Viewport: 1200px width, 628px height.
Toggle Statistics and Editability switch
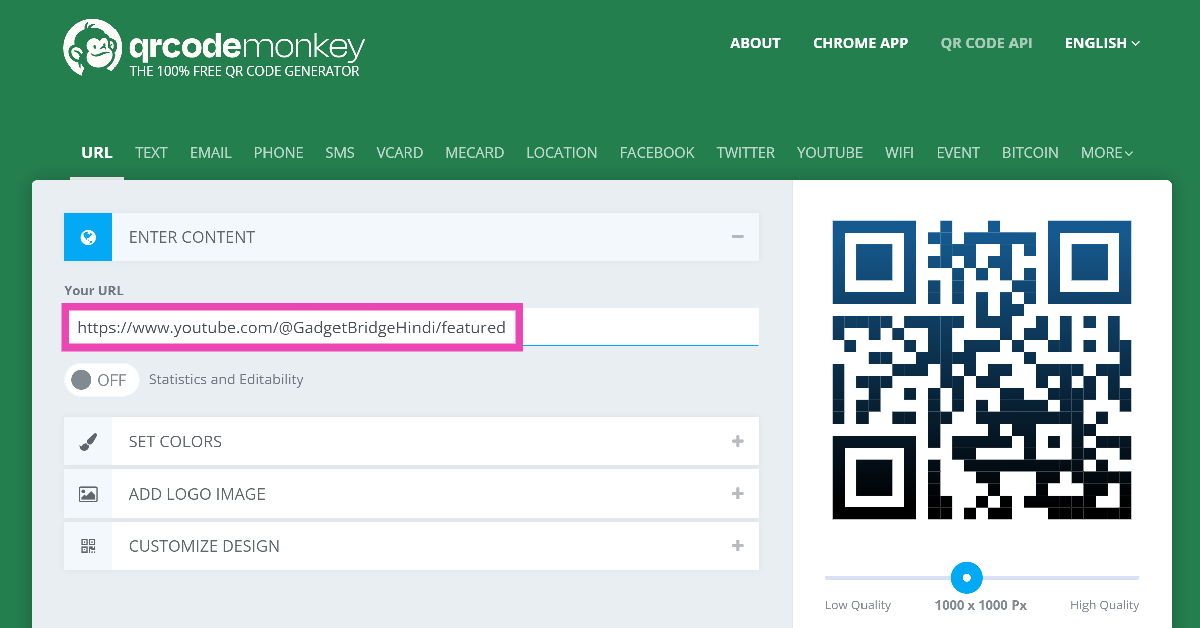point(101,380)
